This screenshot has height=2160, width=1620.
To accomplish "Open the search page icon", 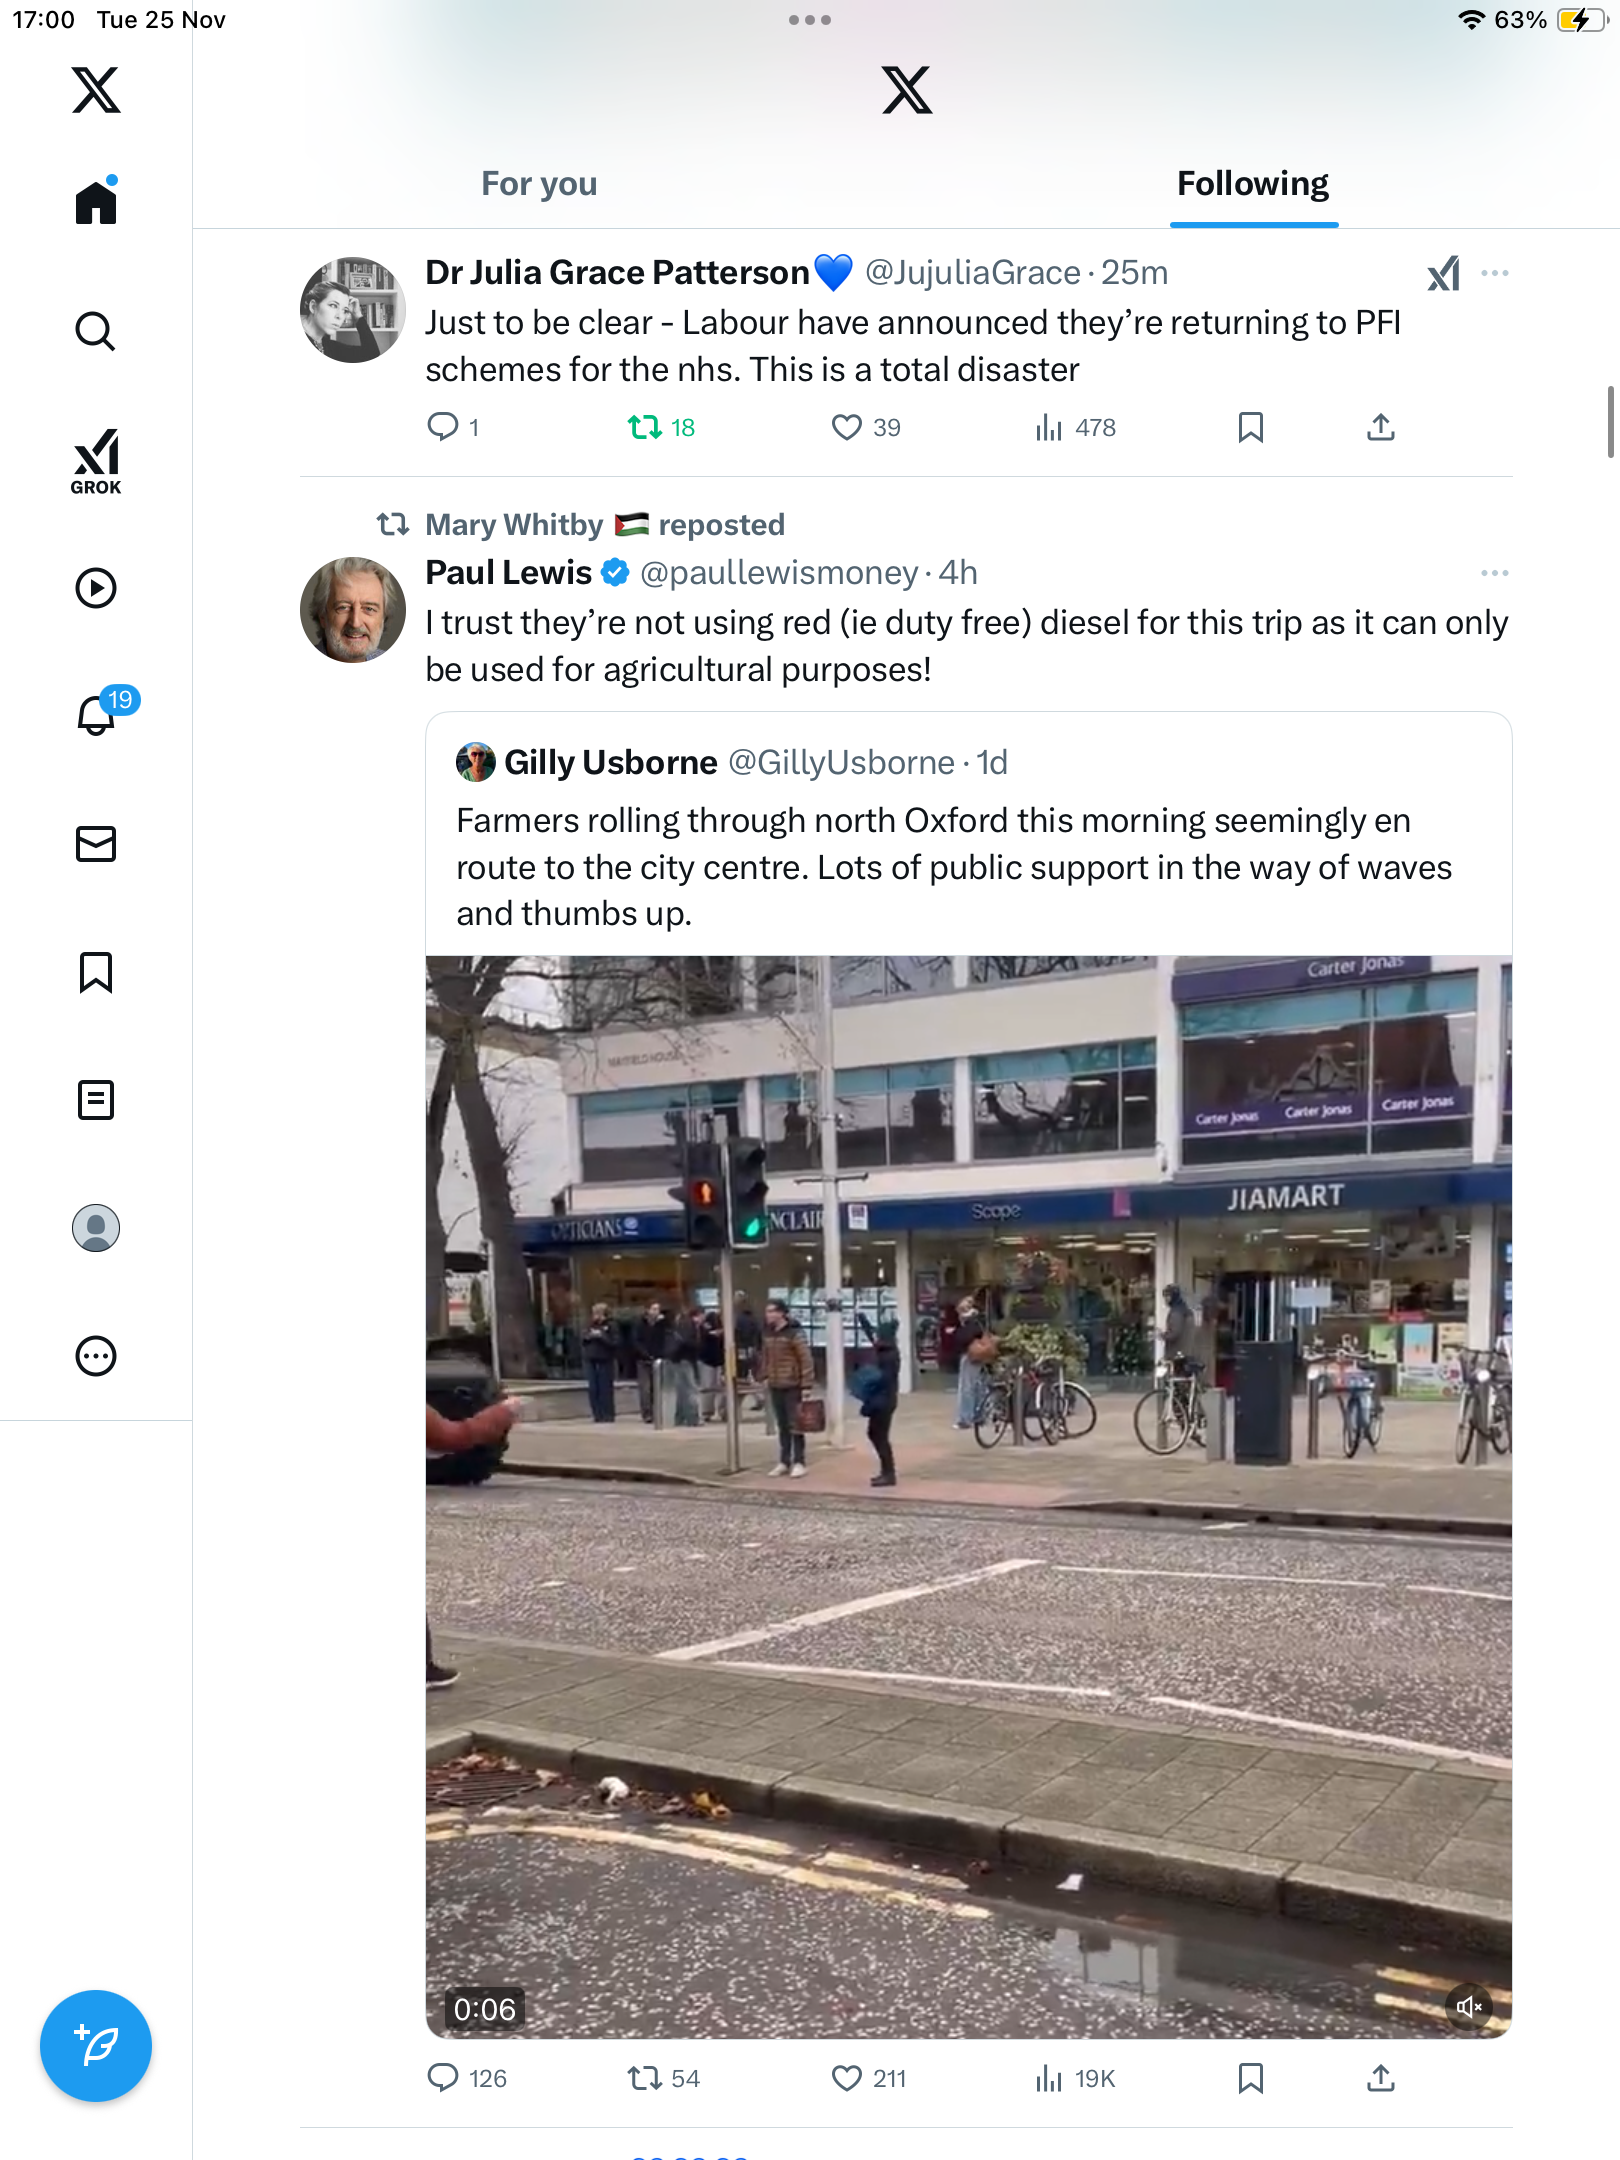I will tap(96, 331).
